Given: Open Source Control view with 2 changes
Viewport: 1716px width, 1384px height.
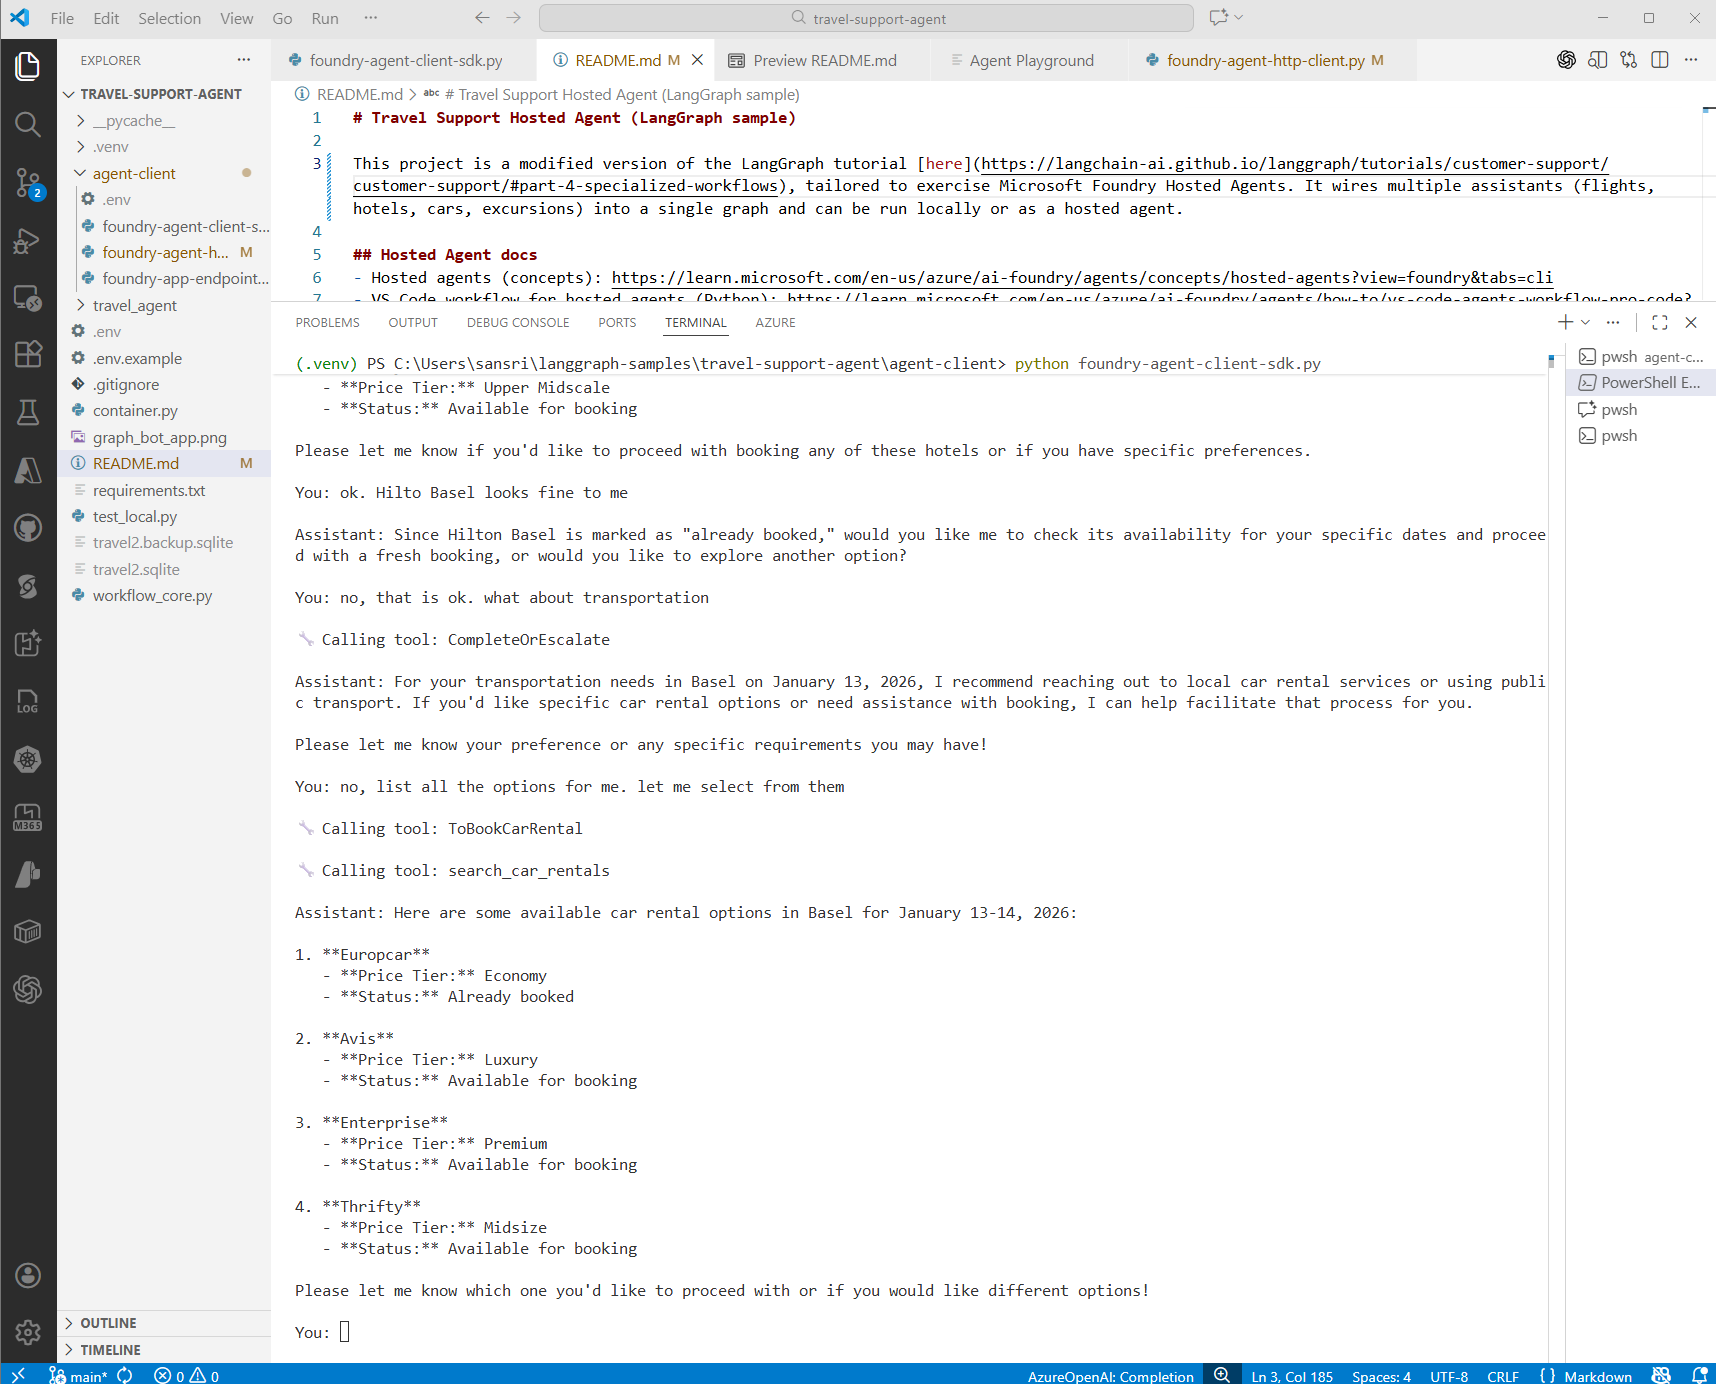Looking at the screenshot, I should (x=28, y=183).
